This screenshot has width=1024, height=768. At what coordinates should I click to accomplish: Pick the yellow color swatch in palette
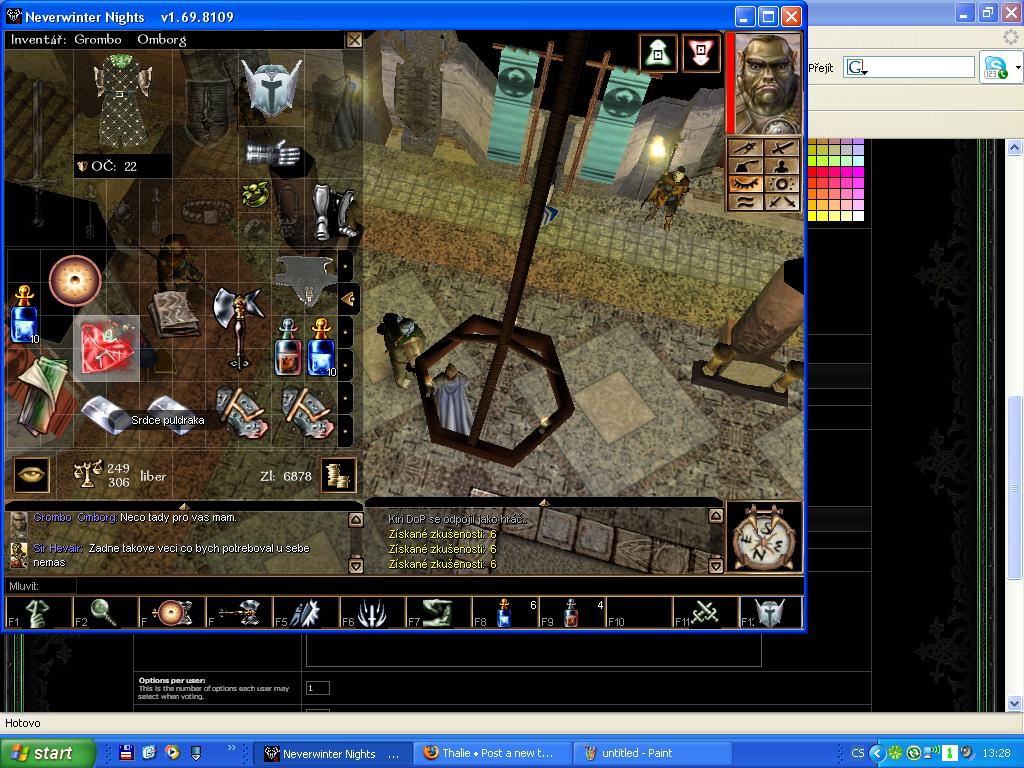tap(813, 214)
